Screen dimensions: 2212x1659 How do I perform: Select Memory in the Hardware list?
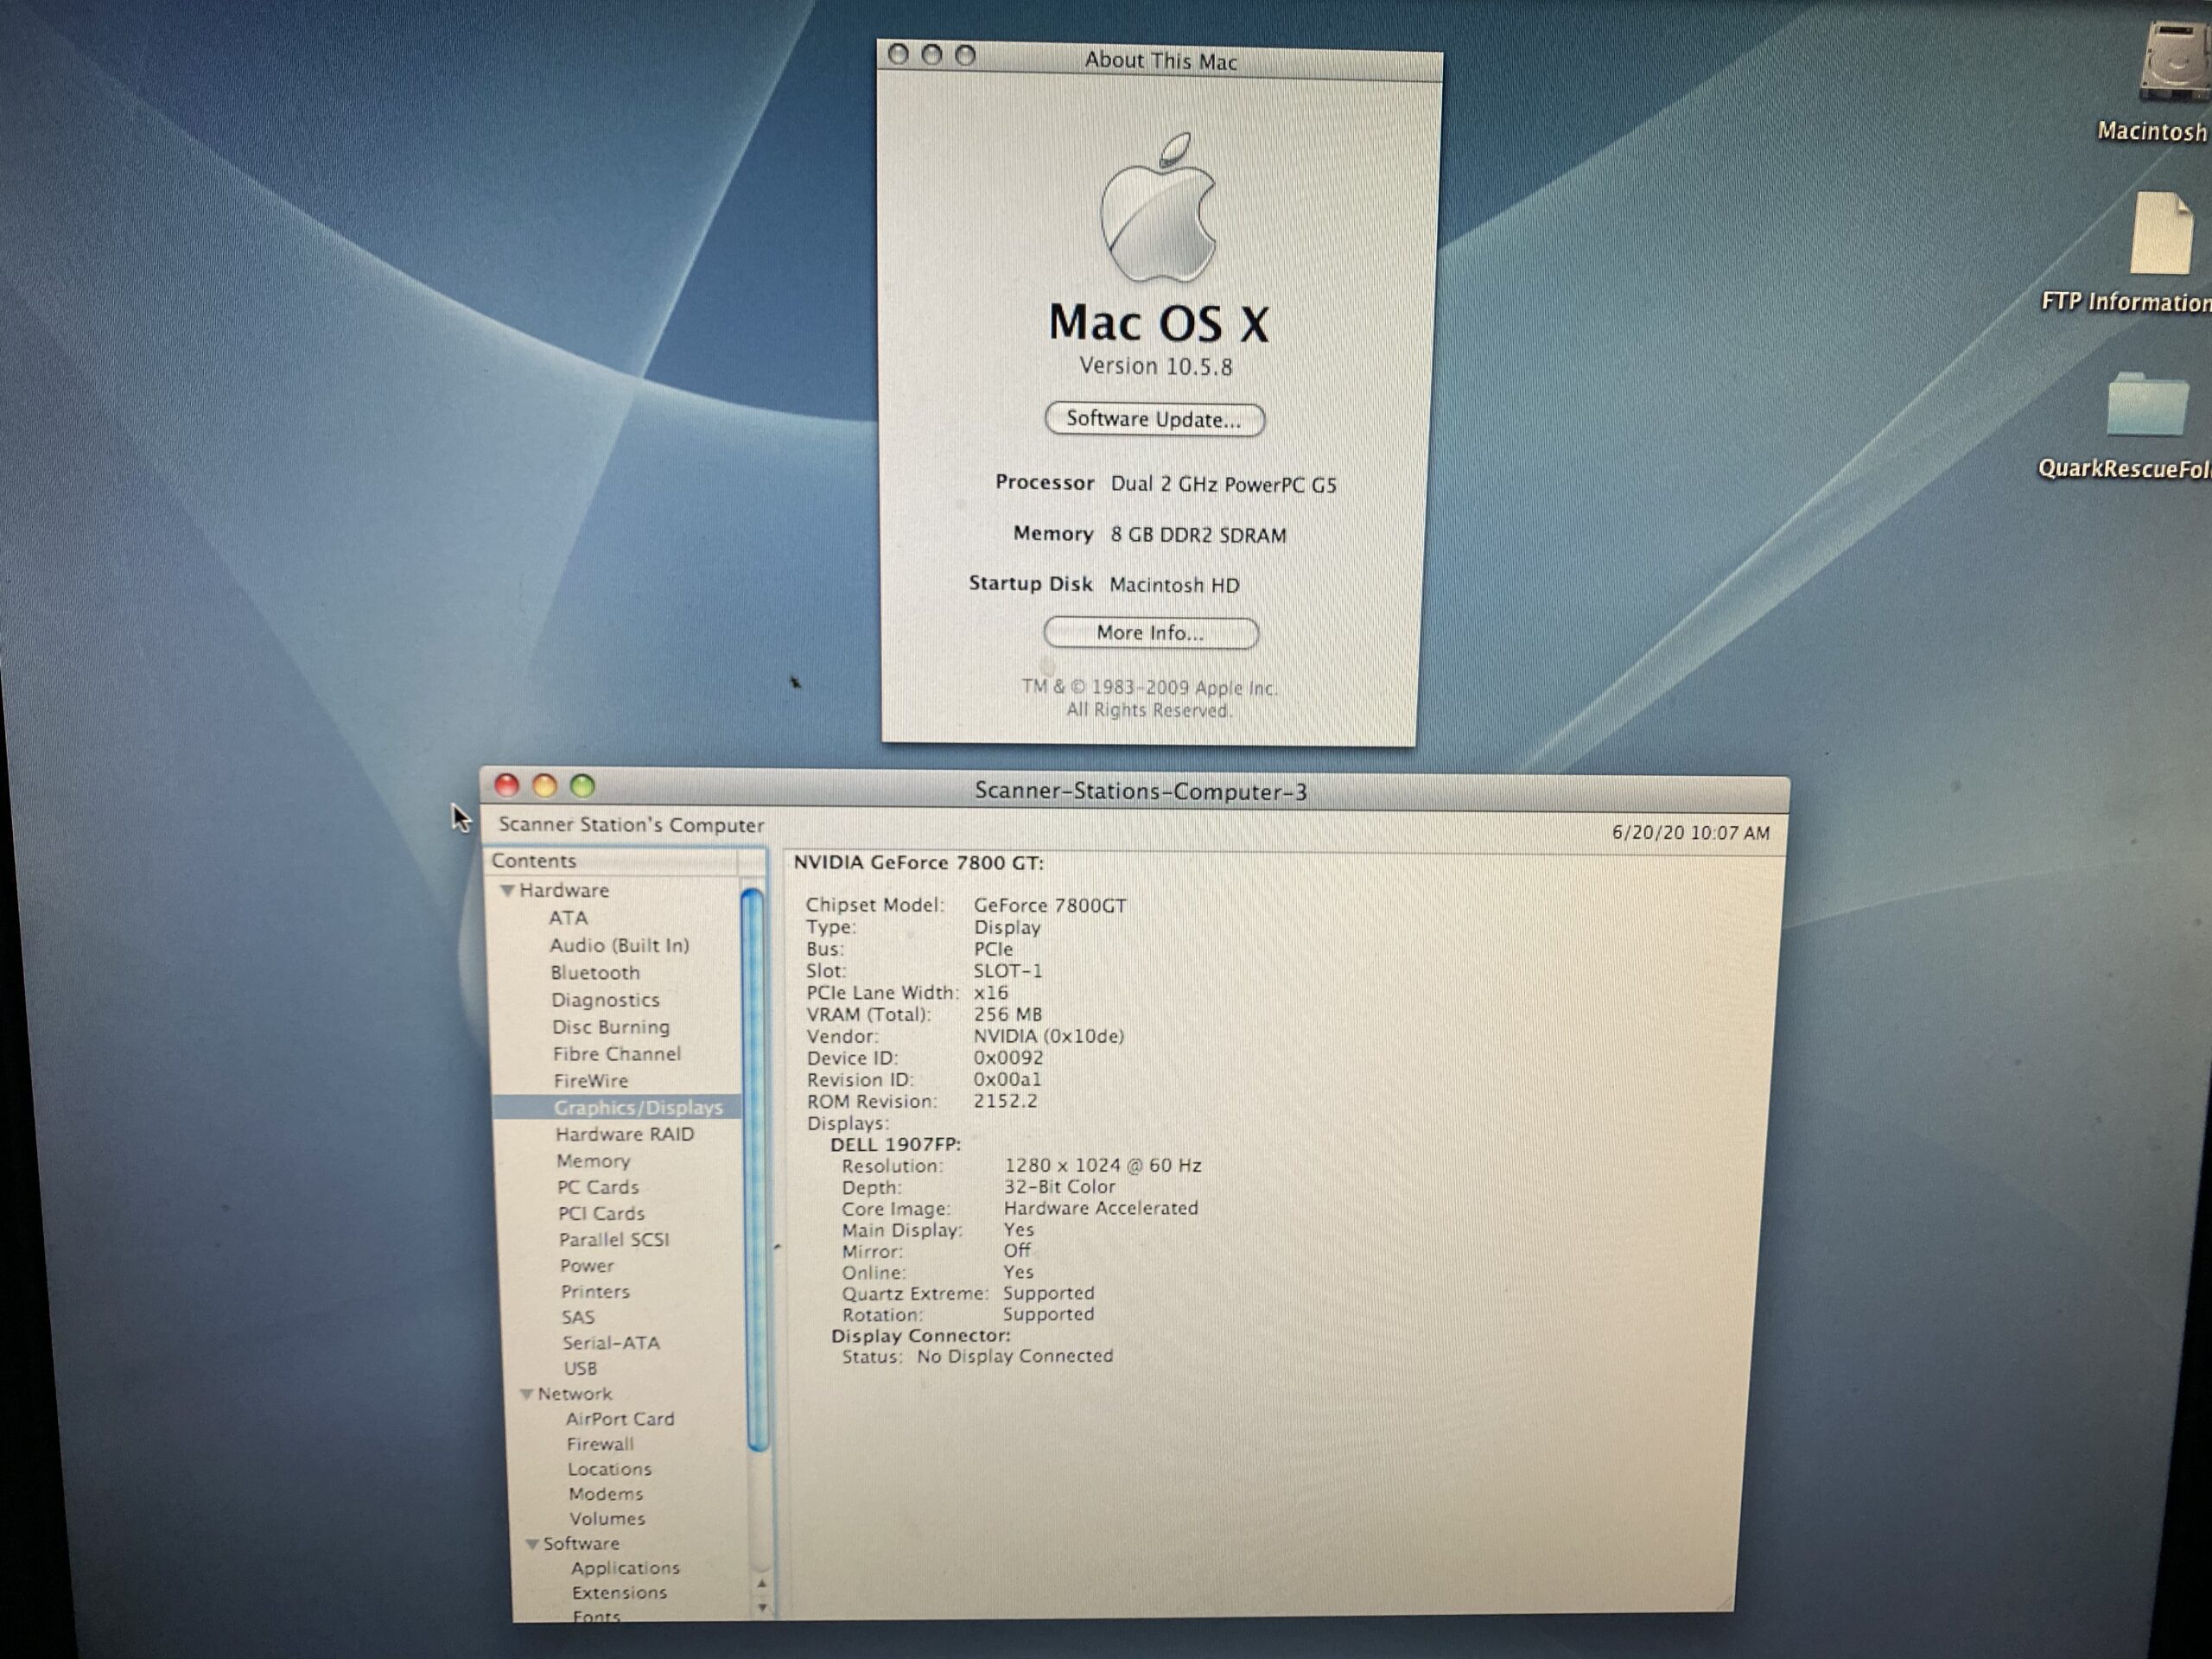pyautogui.click(x=593, y=1161)
